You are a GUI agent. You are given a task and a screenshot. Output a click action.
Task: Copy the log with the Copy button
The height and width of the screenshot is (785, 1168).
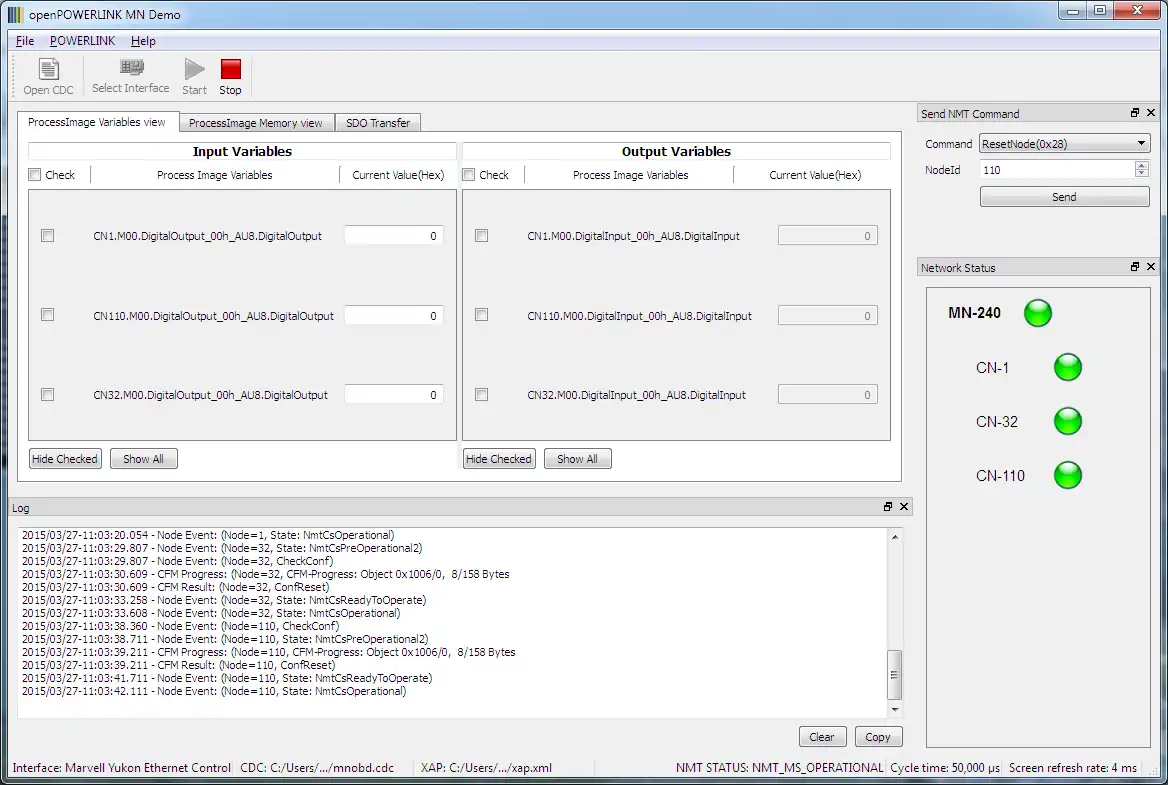(878, 737)
